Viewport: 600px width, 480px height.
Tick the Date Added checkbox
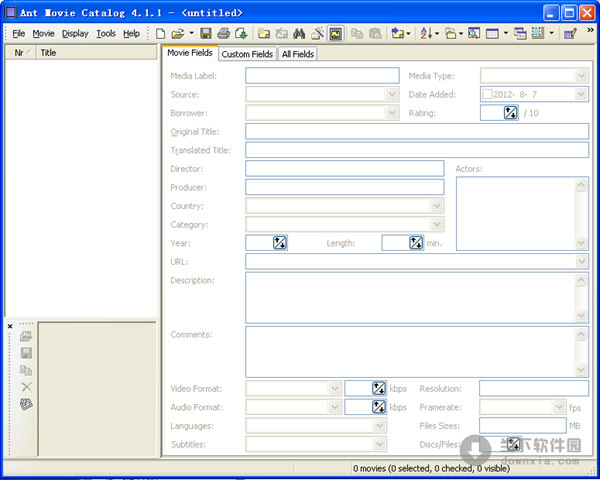487,94
